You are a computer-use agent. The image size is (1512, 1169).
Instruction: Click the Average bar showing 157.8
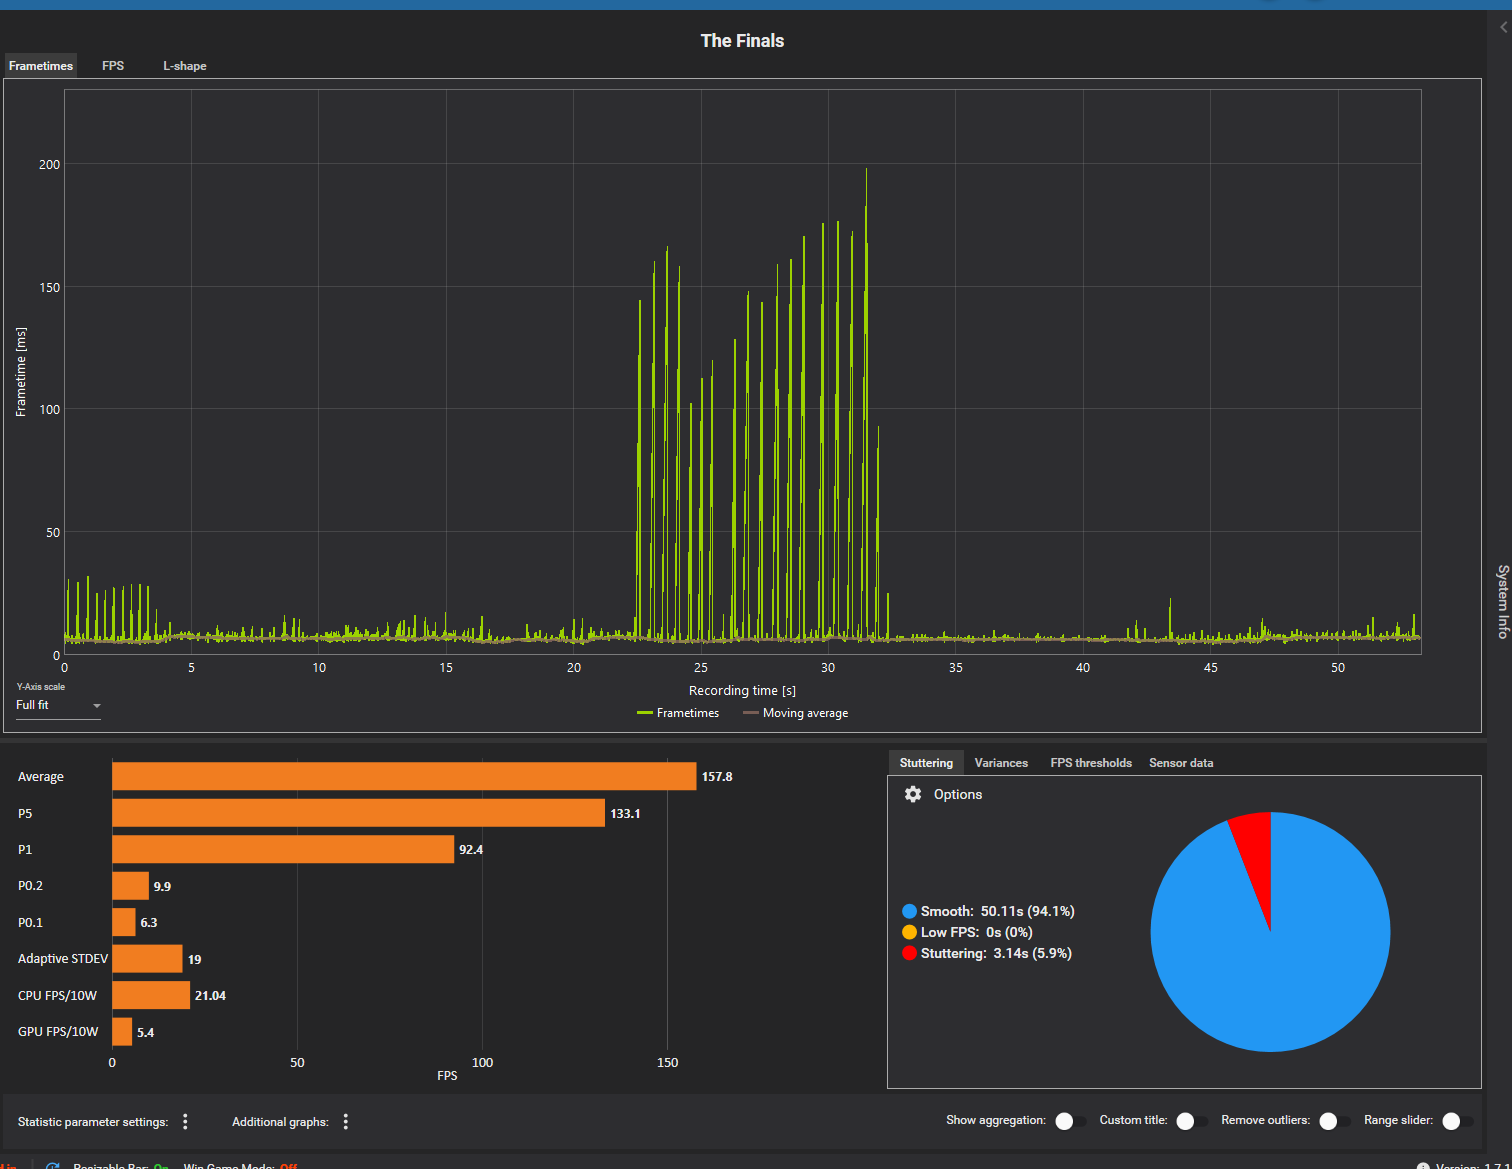coord(404,777)
